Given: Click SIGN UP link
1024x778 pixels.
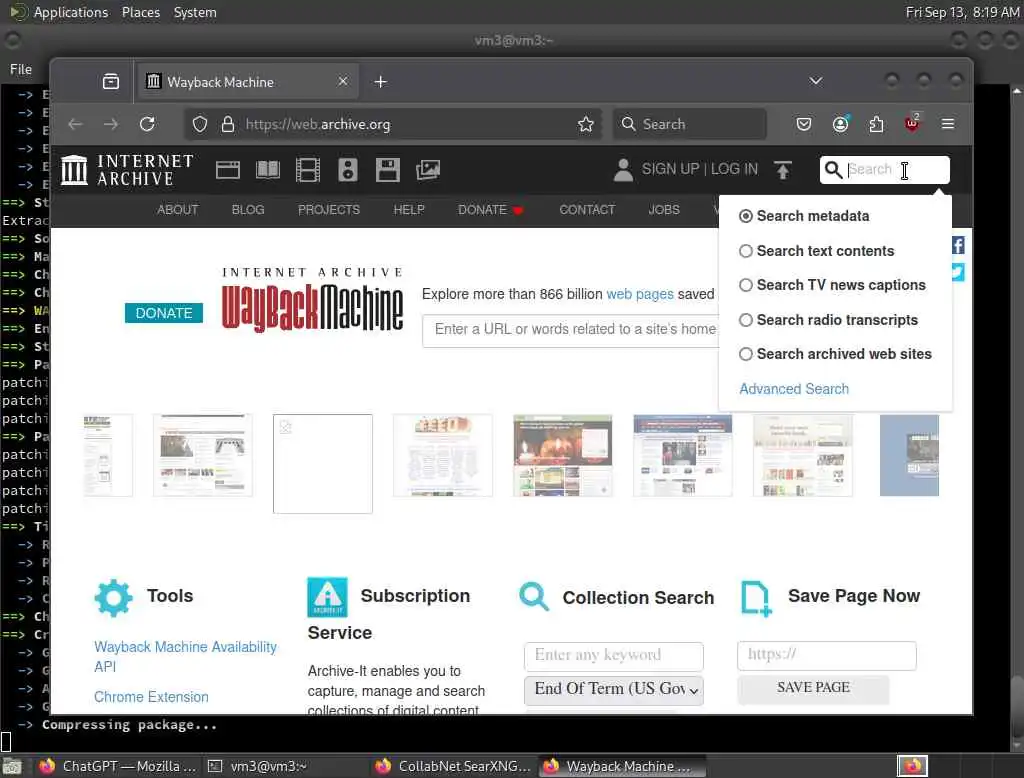Looking at the screenshot, I should pyautogui.click(x=671, y=169).
